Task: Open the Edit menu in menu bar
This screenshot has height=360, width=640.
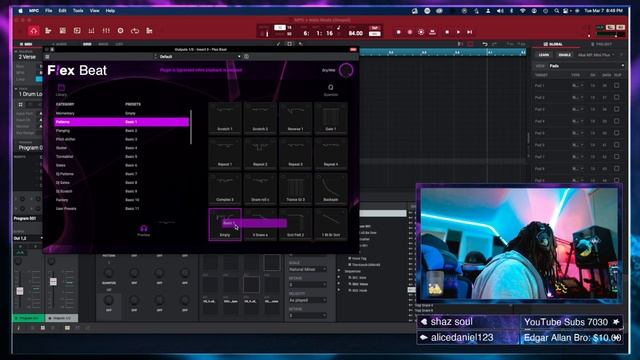Action: tap(62, 11)
